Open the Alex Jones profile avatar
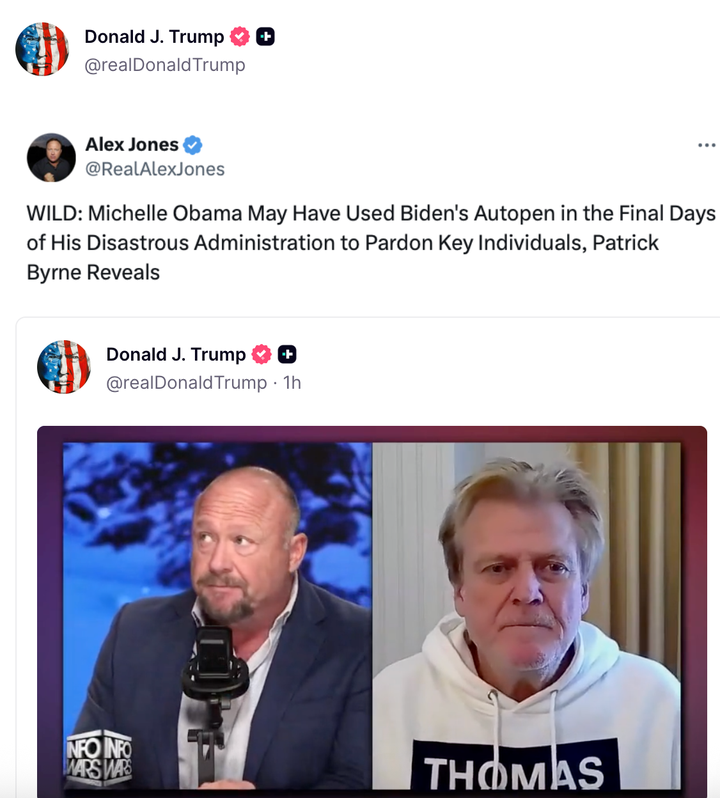This screenshot has width=720, height=798. coord(51,157)
